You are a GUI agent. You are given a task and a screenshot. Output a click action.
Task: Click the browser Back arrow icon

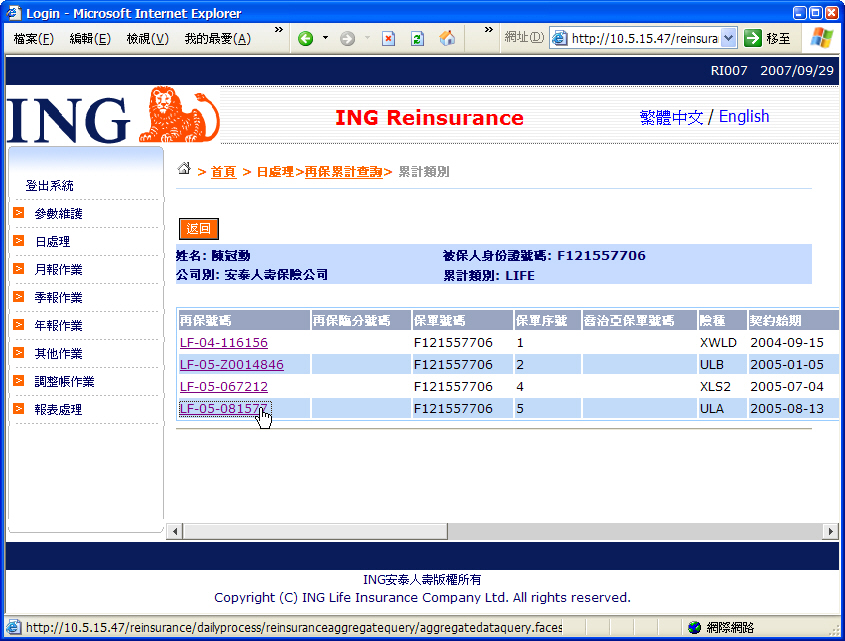[306, 38]
